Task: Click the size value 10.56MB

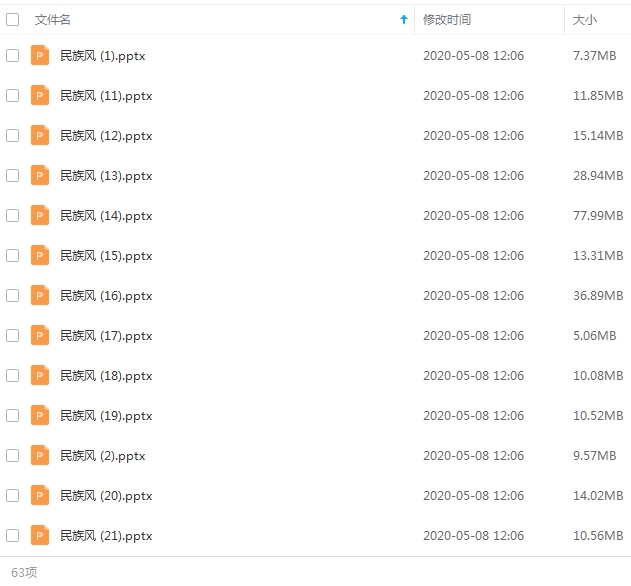Action: coord(598,535)
